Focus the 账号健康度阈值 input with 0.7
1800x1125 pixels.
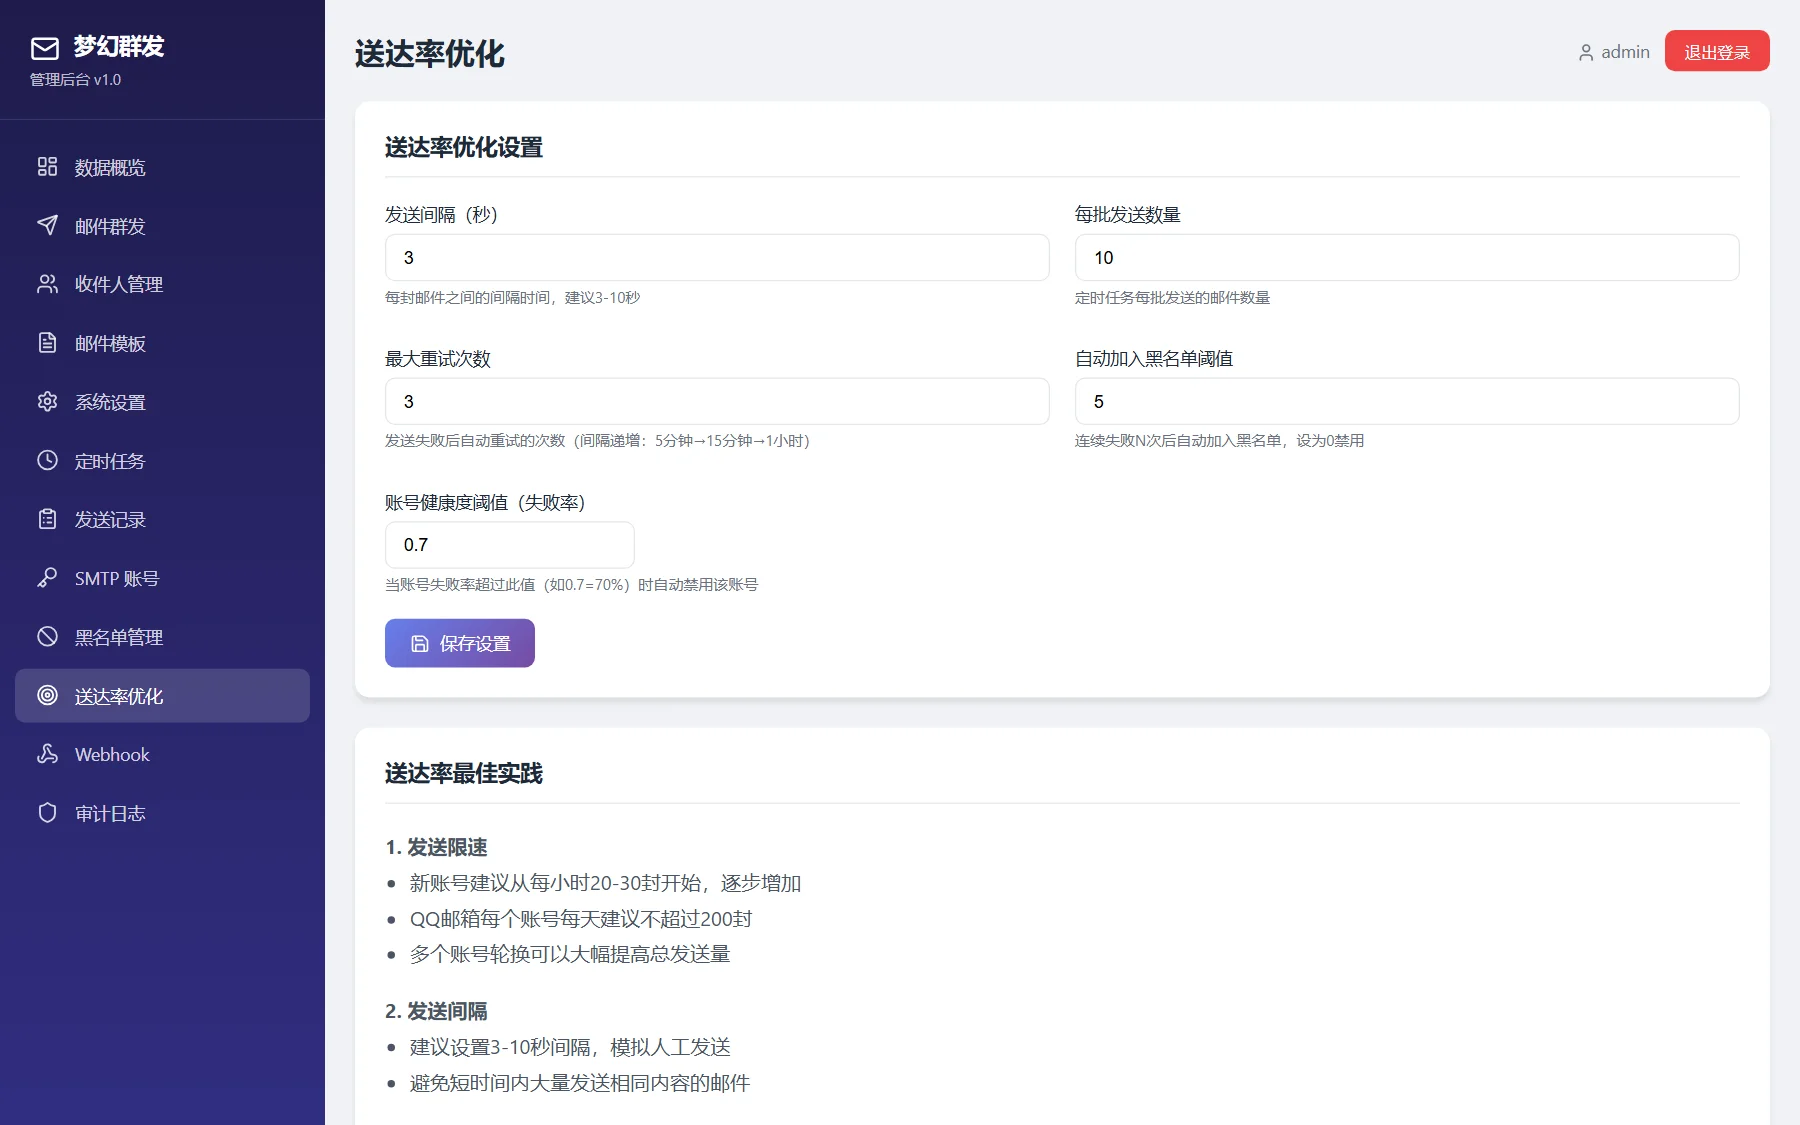(x=510, y=545)
